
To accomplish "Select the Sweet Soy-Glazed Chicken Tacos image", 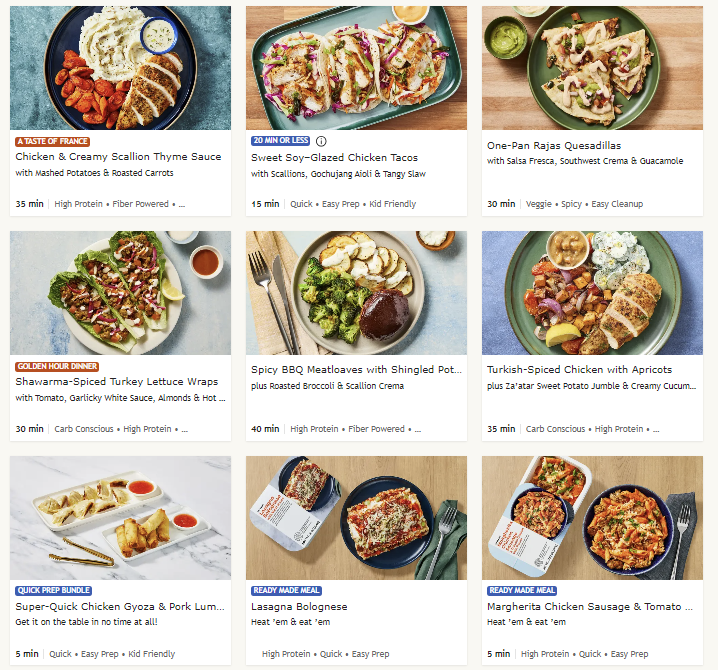I will (x=356, y=68).
